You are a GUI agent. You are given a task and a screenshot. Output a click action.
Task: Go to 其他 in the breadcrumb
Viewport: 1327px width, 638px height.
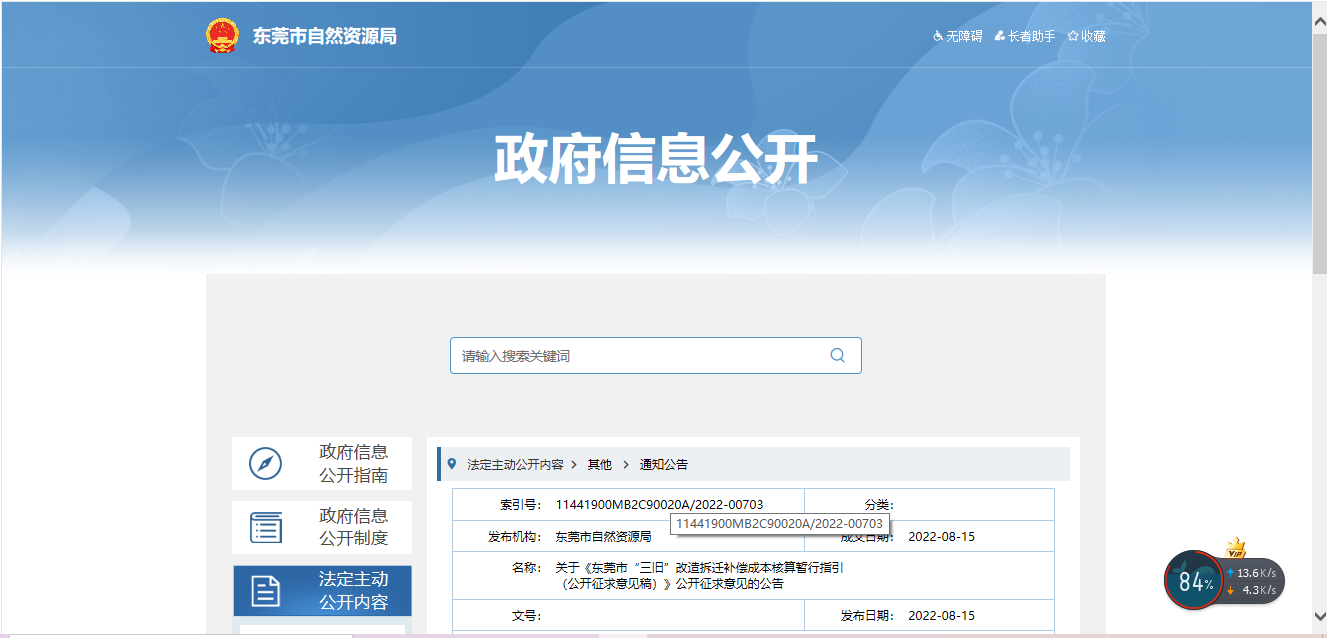[599, 465]
